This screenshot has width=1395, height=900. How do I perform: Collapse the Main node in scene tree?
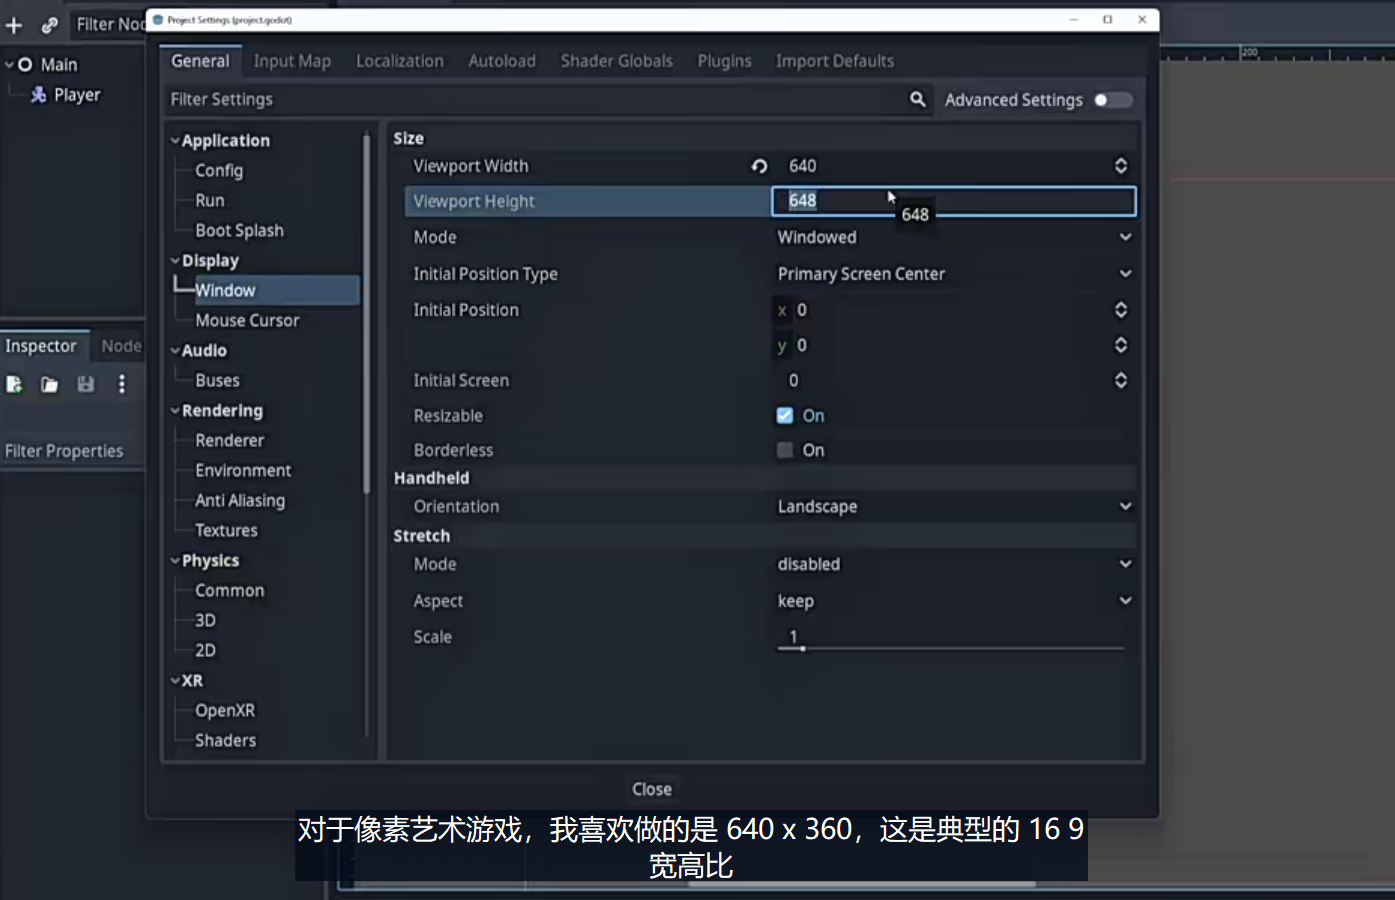[x=9, y=65]
